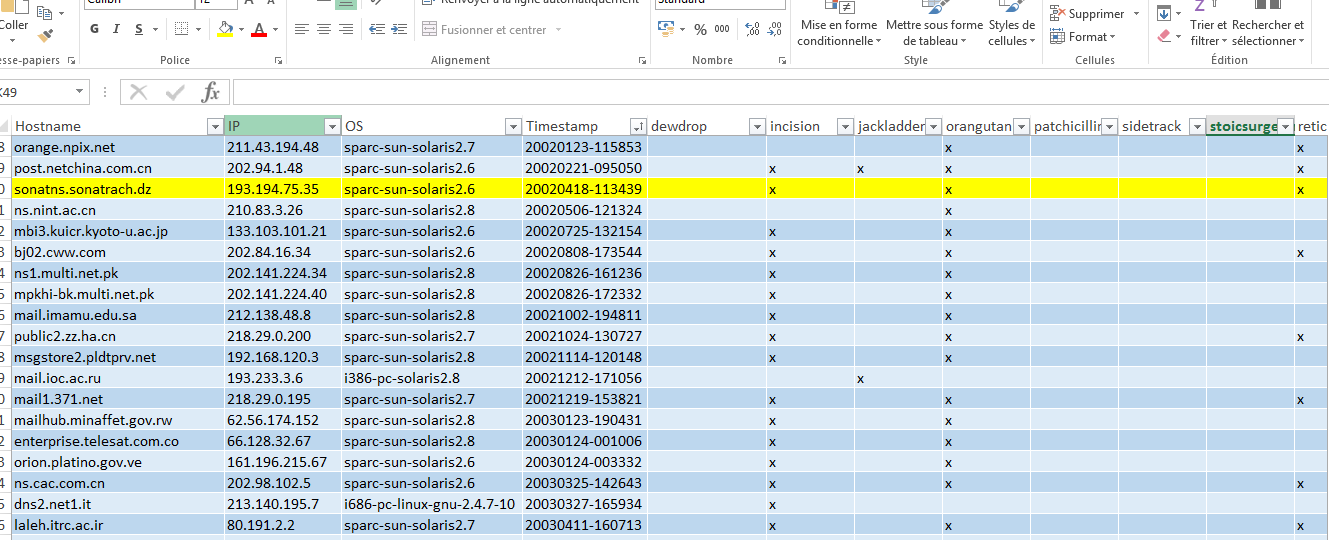Viewport: 1329px width, 540px height.
Task: Open fill color dropdown arrow
Action: [242, 29]
